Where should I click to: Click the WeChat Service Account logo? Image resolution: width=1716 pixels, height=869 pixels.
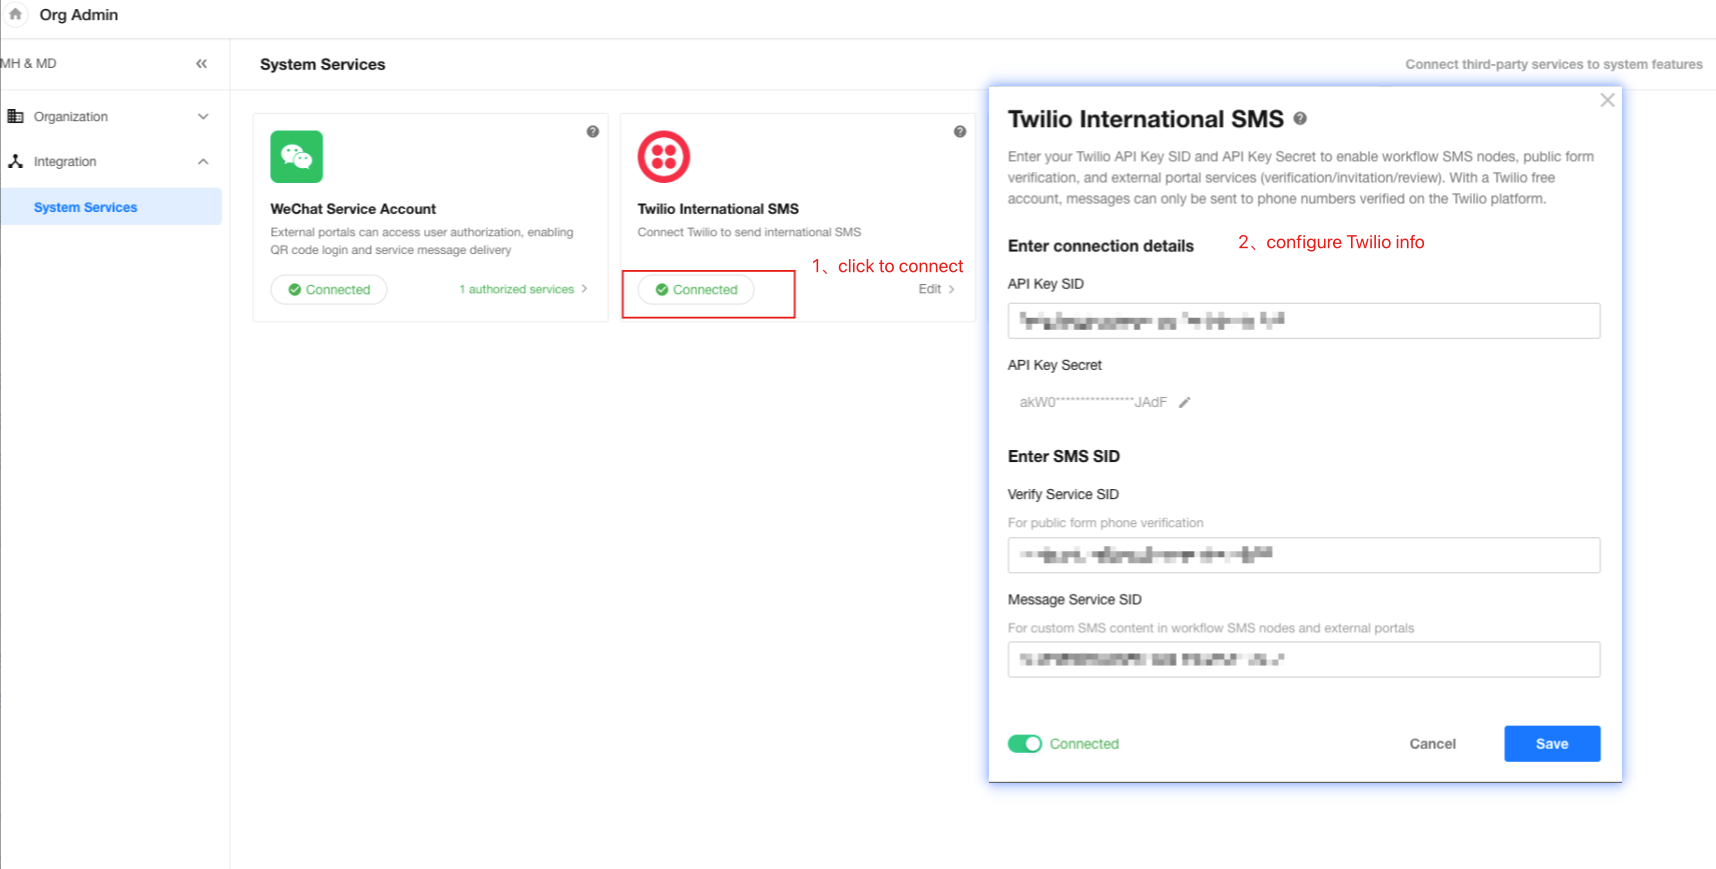296,157
